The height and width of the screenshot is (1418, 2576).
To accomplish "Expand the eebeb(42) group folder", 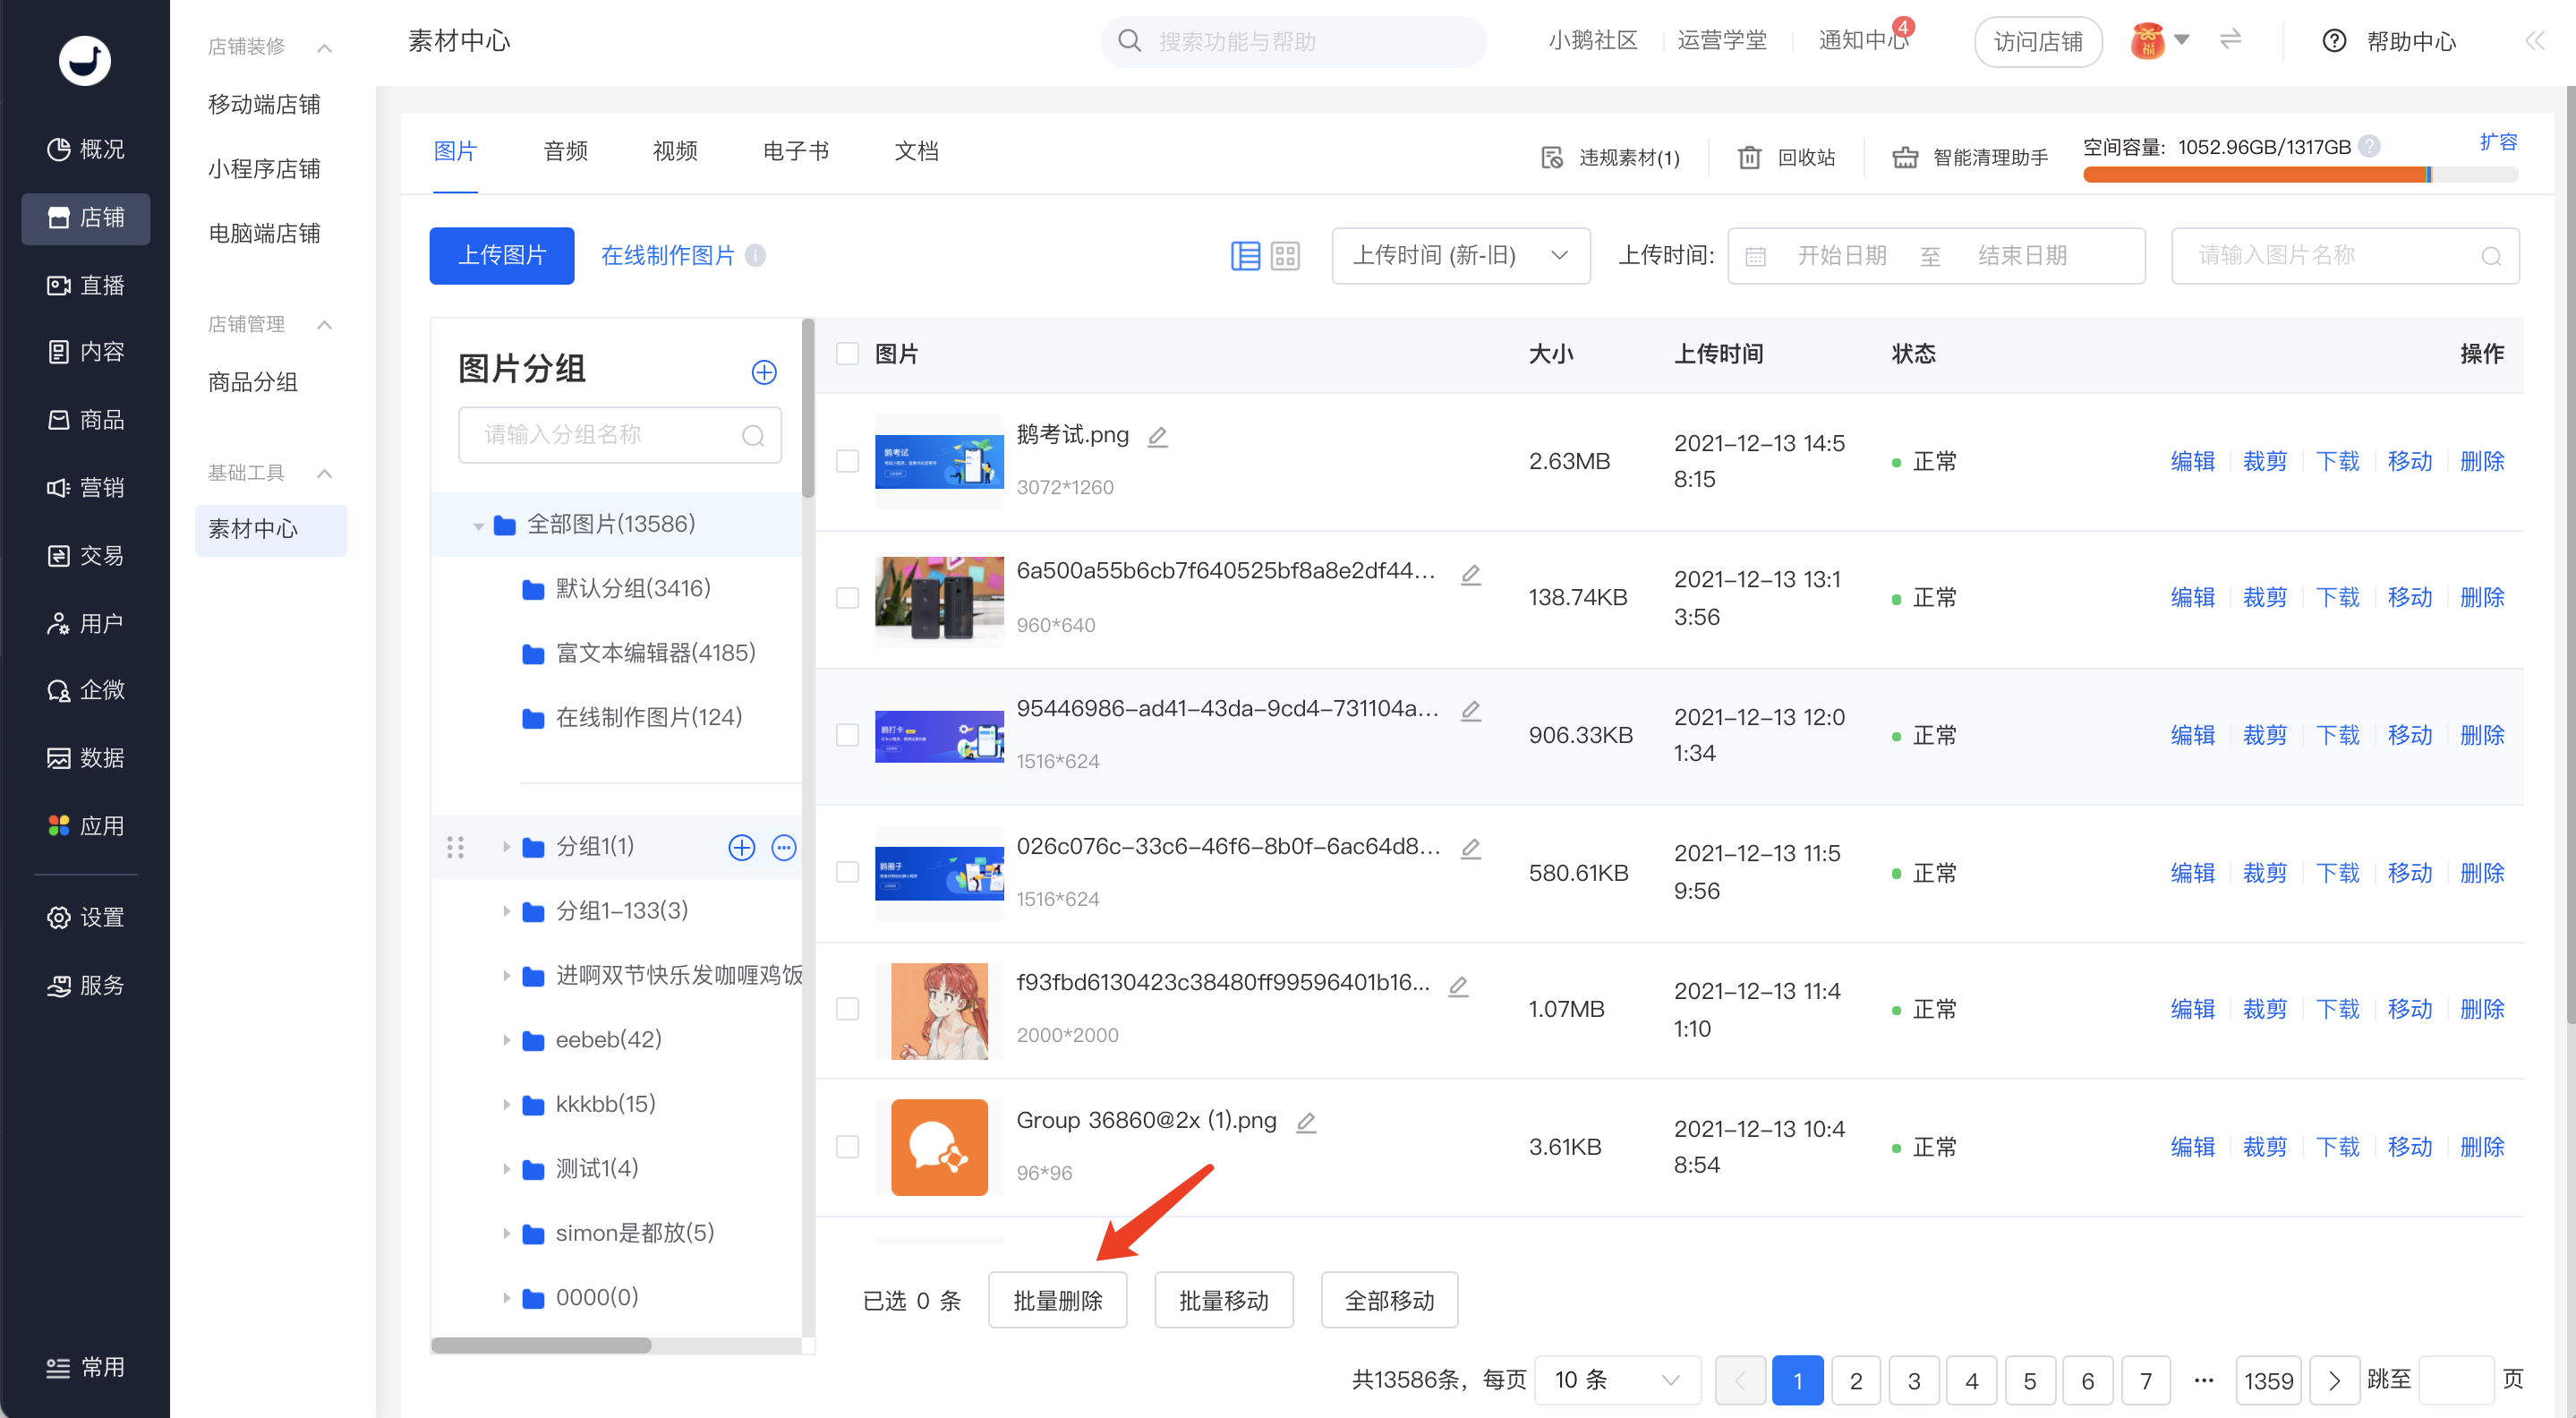I will pos(506,1040).
